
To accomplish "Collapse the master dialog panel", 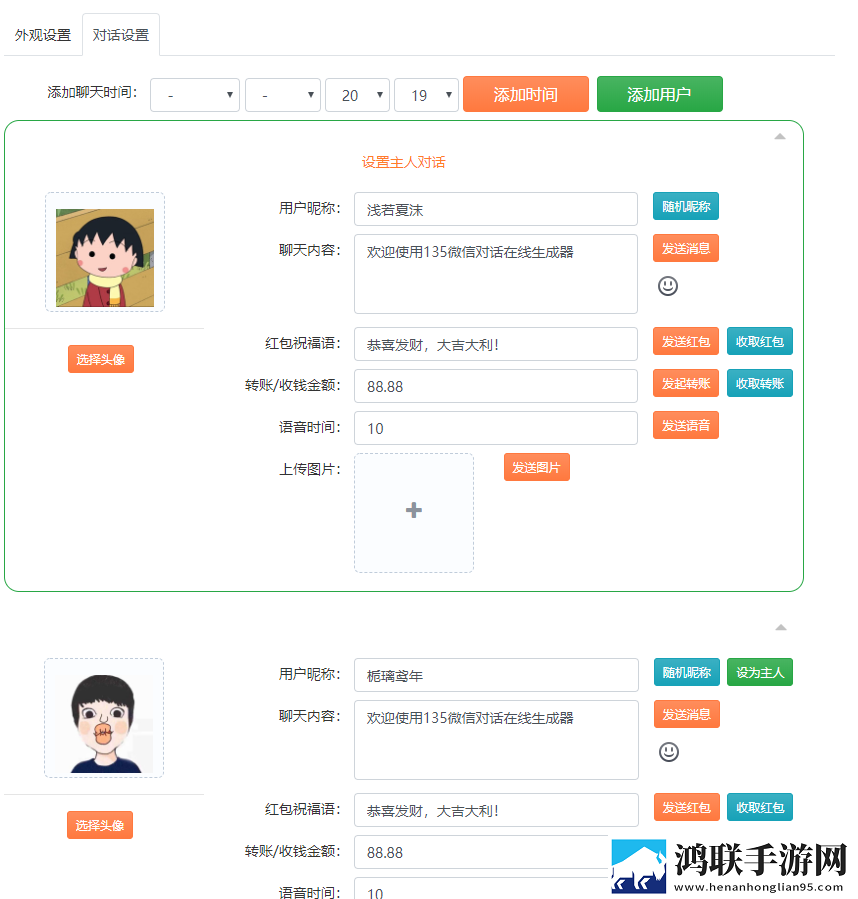I will click(x=779, y=136).
